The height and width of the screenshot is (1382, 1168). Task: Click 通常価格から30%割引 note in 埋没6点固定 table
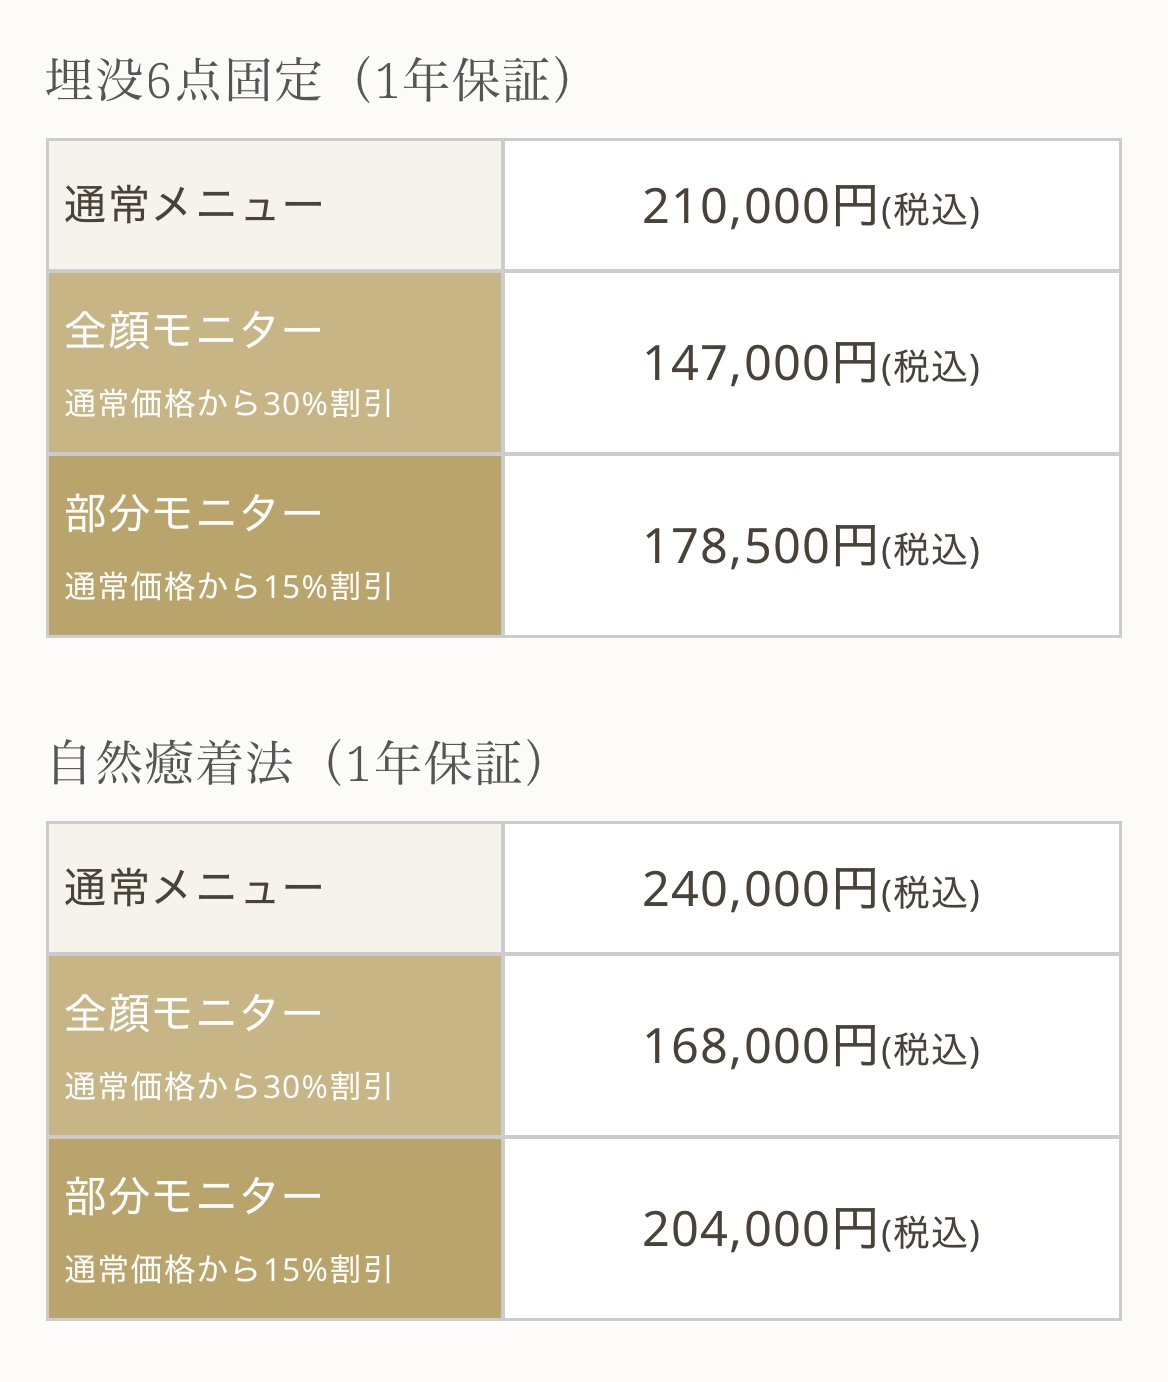point(229,404)
